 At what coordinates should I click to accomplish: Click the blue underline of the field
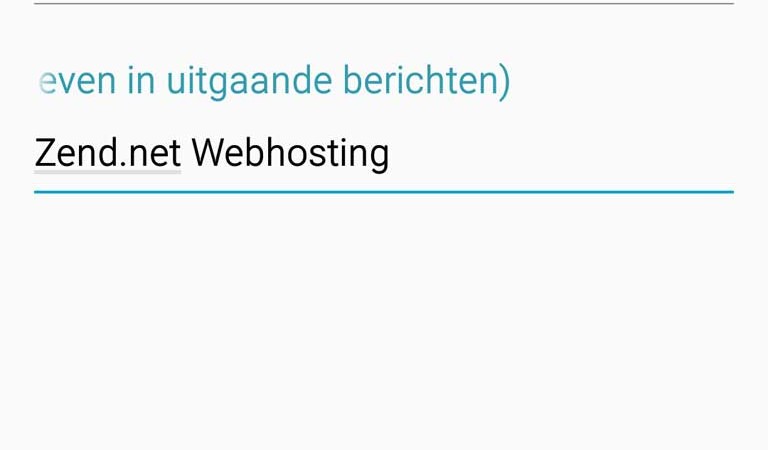pyautogui.click(x=384, y=192)
